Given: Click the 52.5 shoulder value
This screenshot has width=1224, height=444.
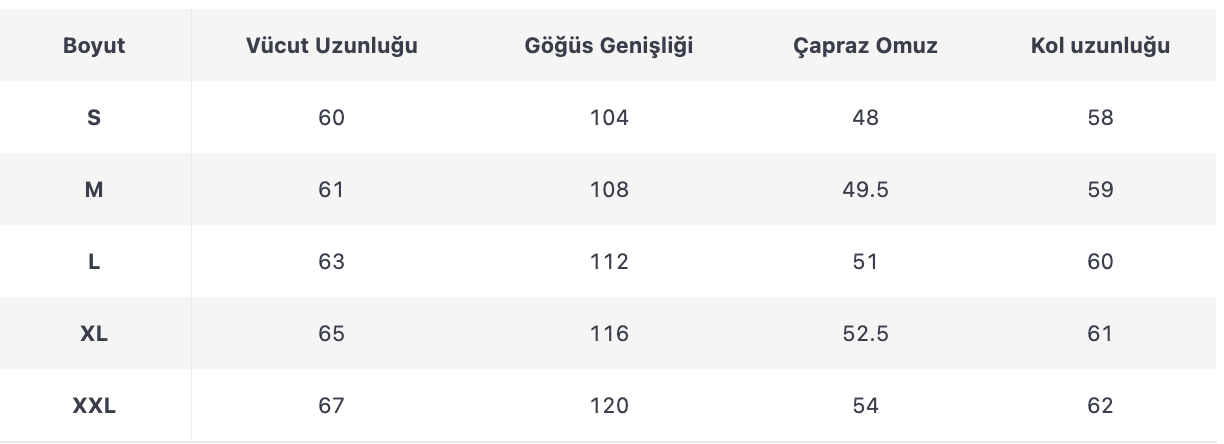Looking at the screenshot, I should [865, 333].
